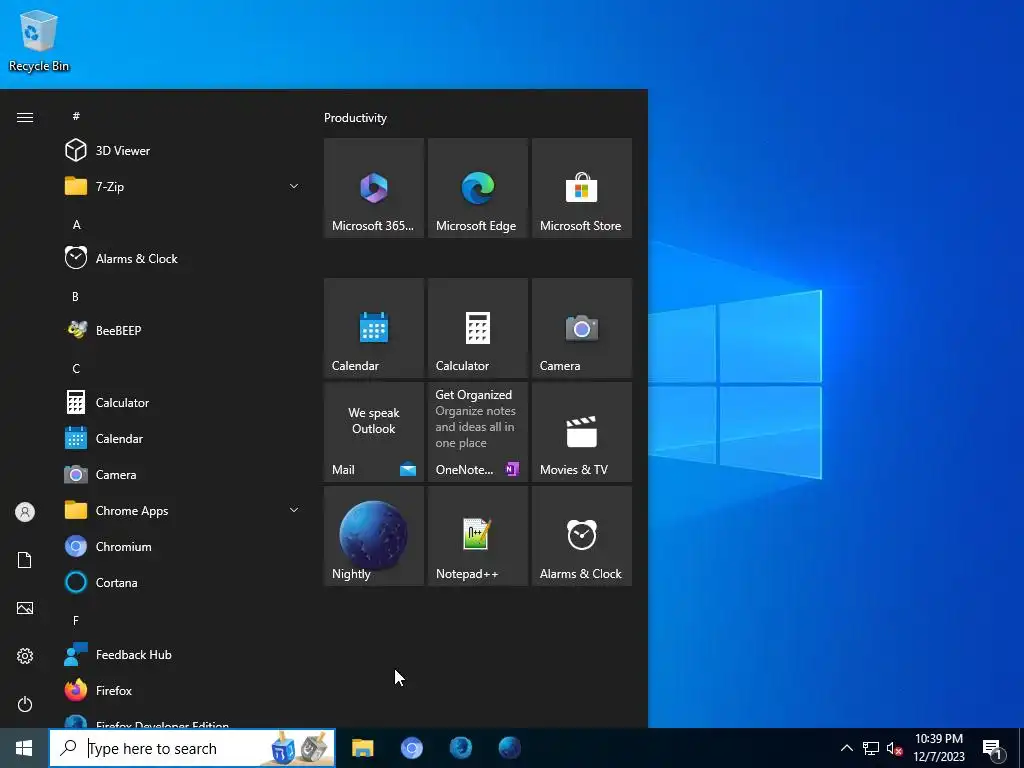
Task: Open the Alarms & Clock tile
Action: pyautogui.click(x=582, y=536)
